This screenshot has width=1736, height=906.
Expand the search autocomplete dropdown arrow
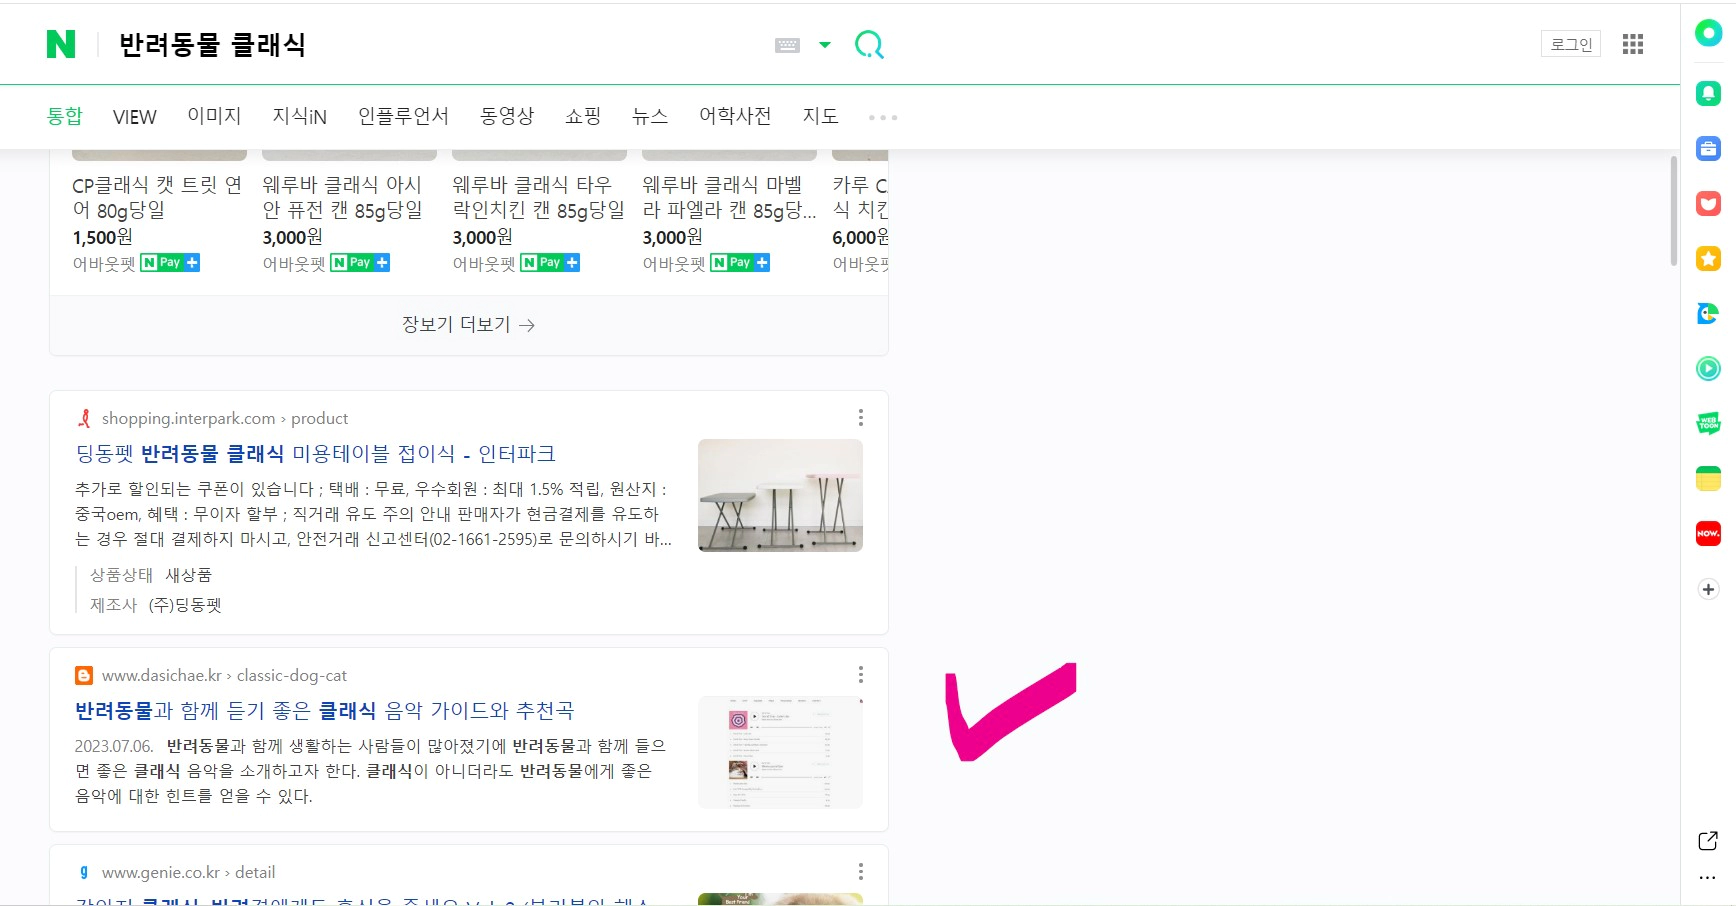tap(825, 45)
